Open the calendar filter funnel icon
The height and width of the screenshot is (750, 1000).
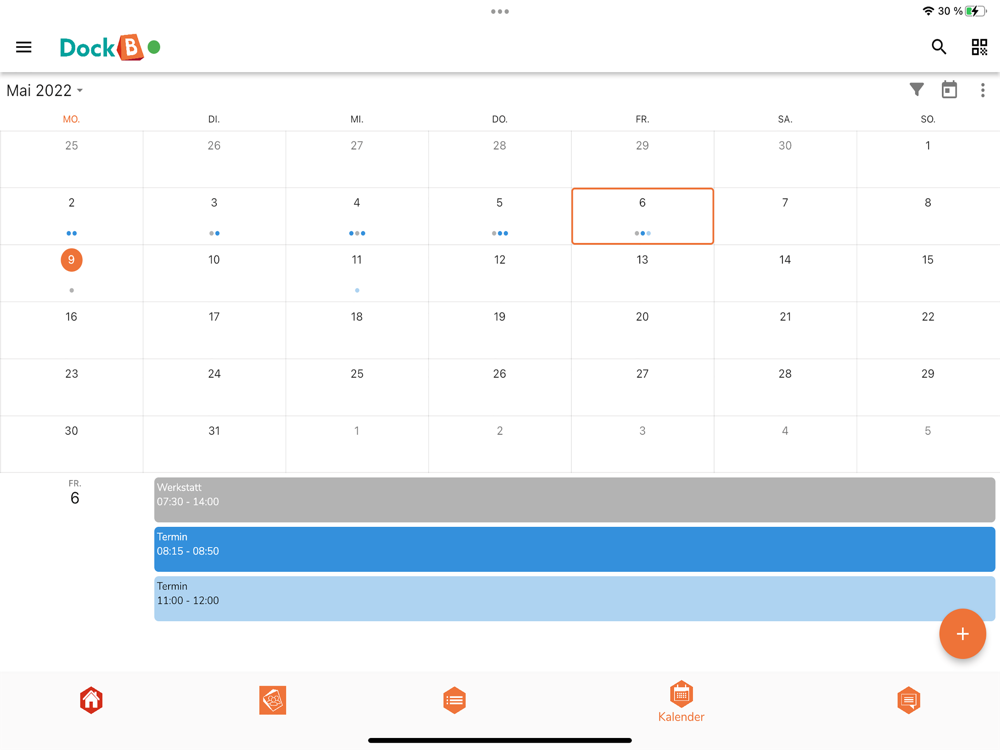916,90
